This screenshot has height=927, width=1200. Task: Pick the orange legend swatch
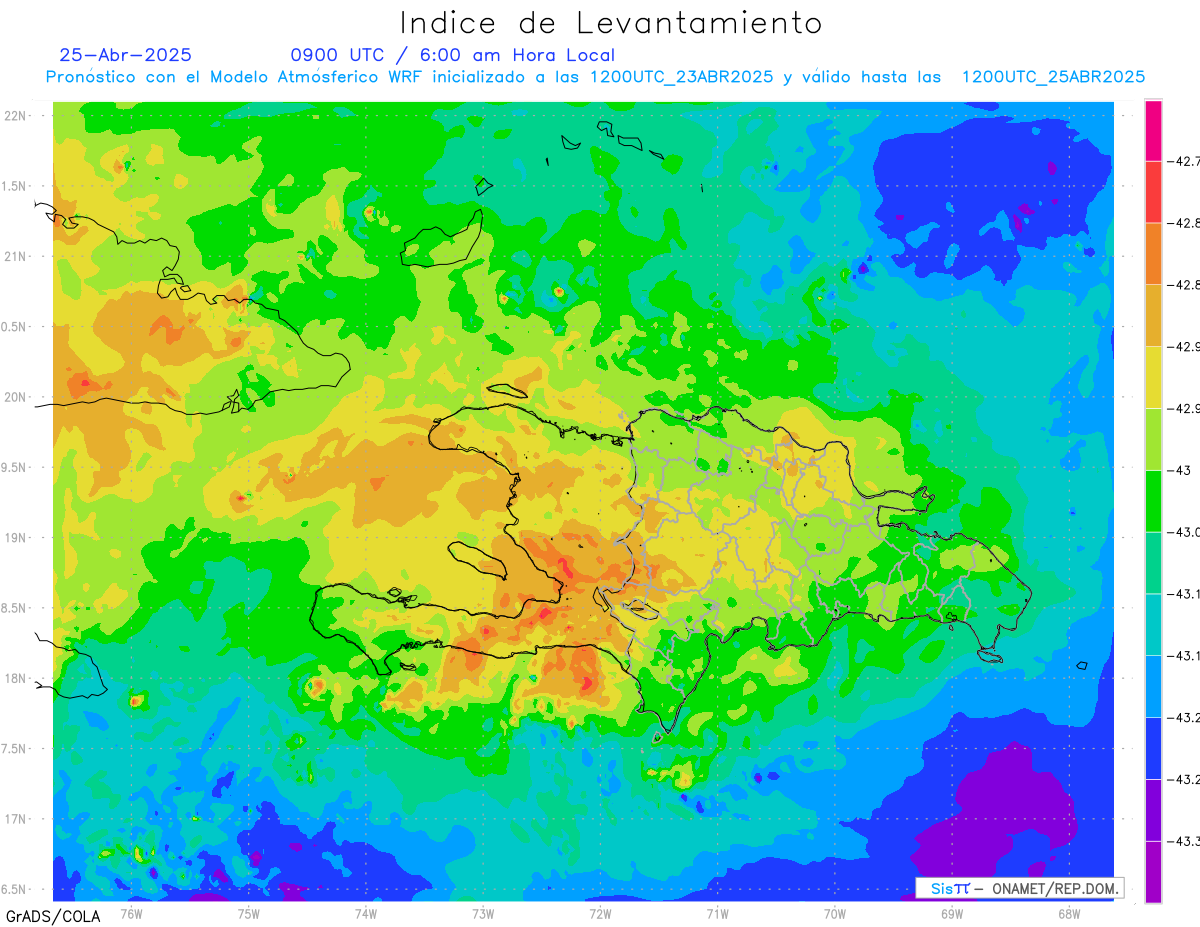point(1153,254)
